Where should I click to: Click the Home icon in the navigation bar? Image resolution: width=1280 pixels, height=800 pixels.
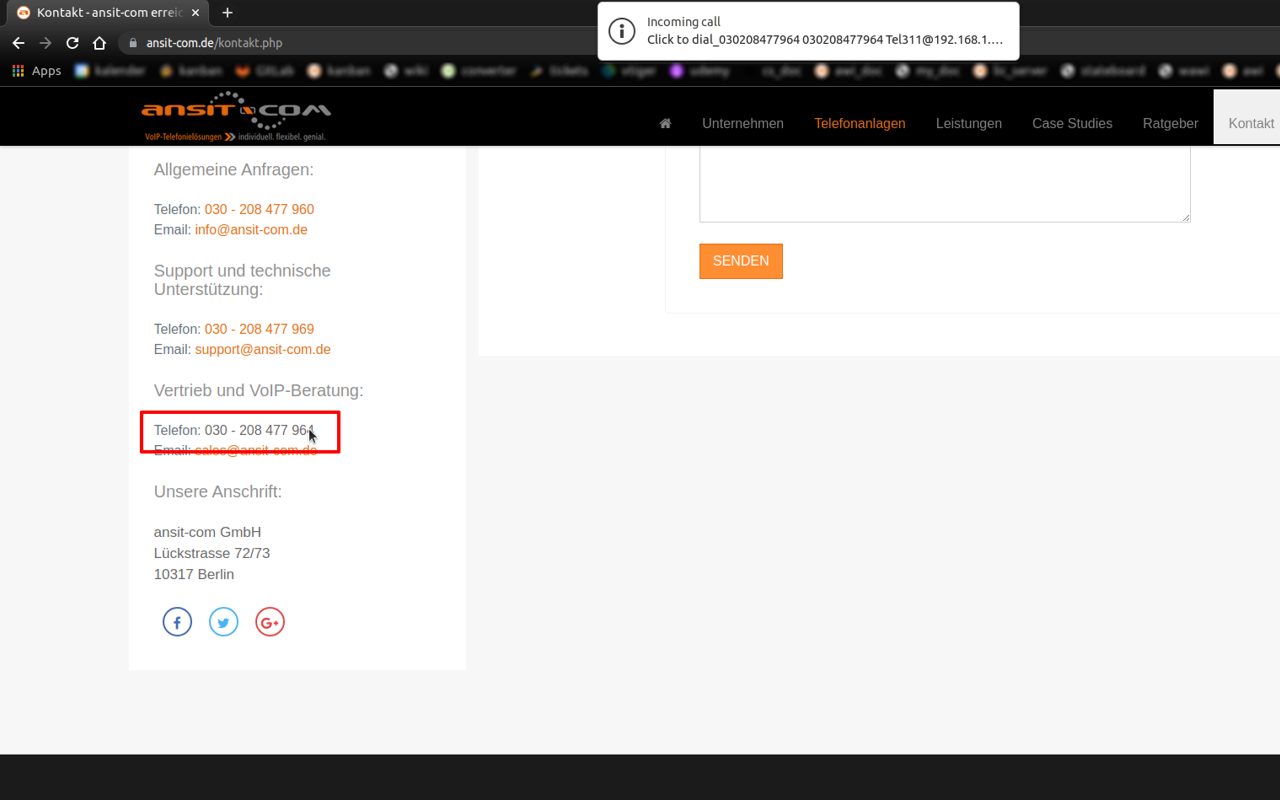coord(665,122)
